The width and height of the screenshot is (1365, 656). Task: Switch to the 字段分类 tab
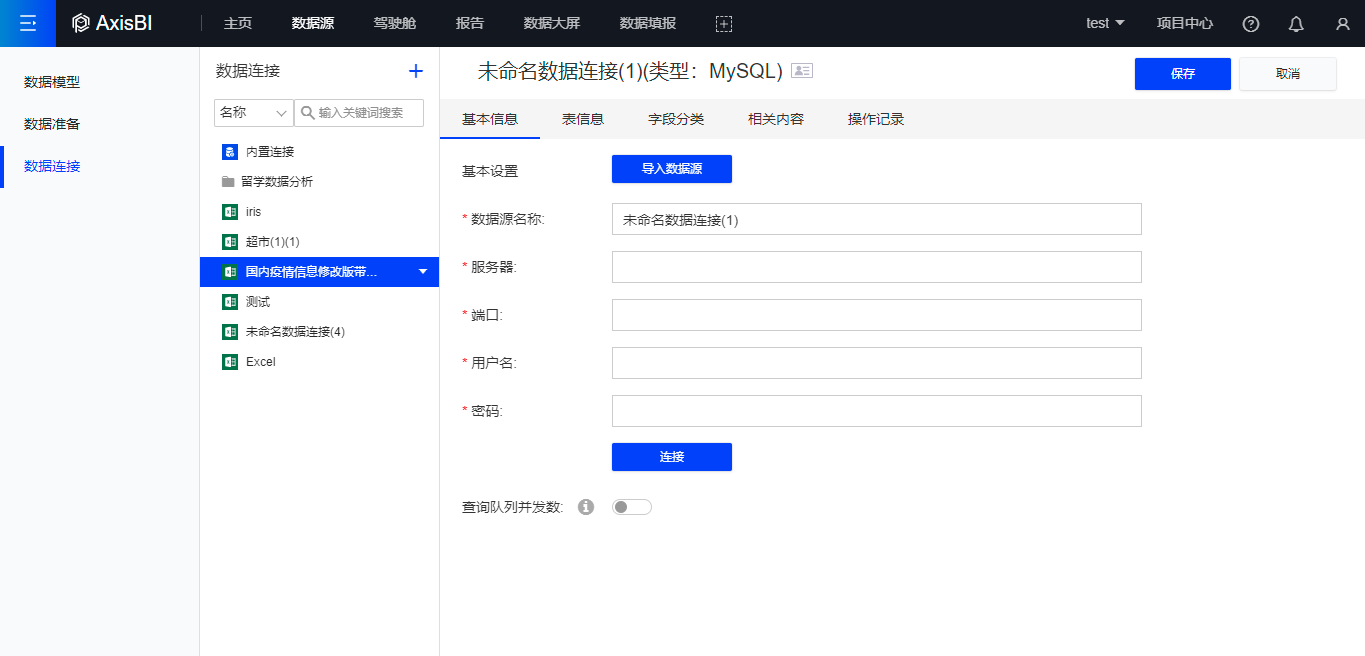click(x=676, y=119)
